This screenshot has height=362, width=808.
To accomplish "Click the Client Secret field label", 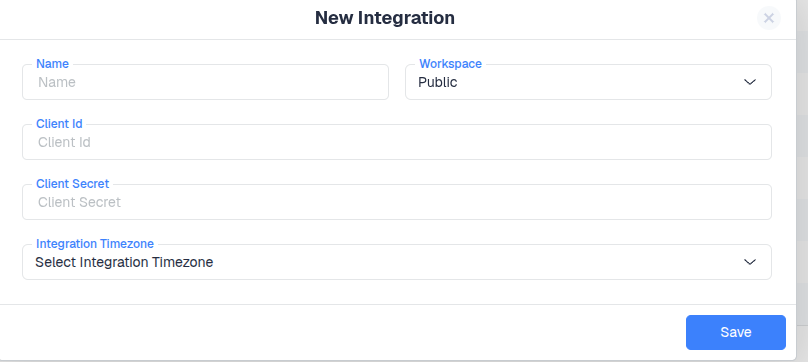I will click(x=73, y=184).
